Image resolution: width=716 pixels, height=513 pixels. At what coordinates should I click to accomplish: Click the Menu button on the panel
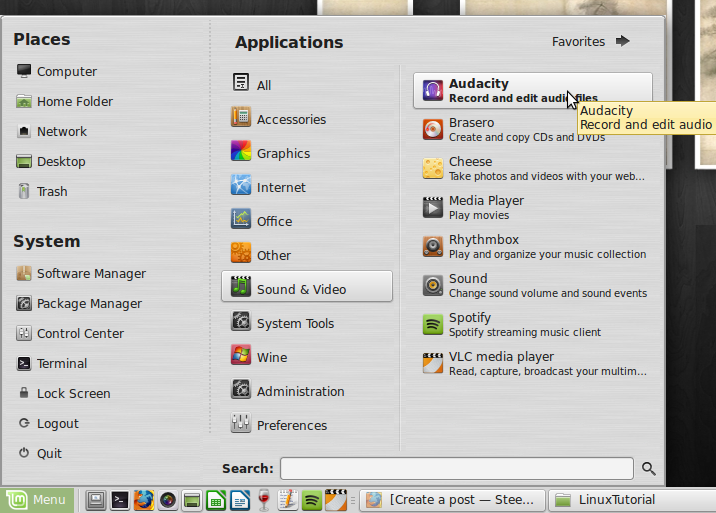37,500
